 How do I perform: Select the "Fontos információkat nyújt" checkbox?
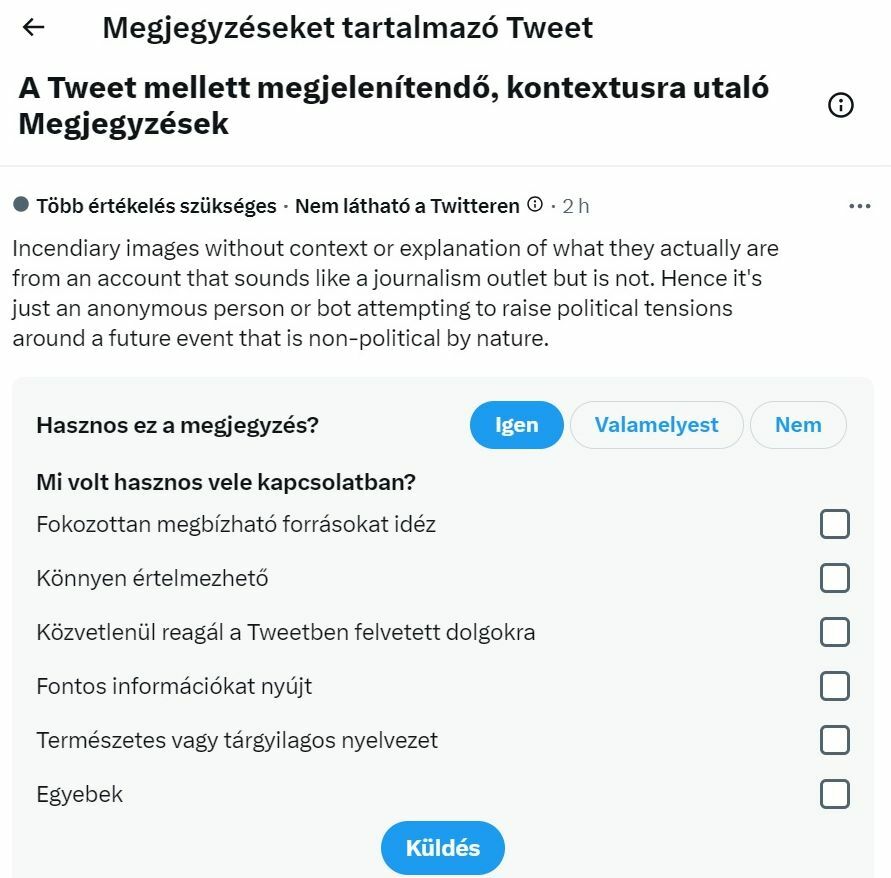[x=835, y=686]
